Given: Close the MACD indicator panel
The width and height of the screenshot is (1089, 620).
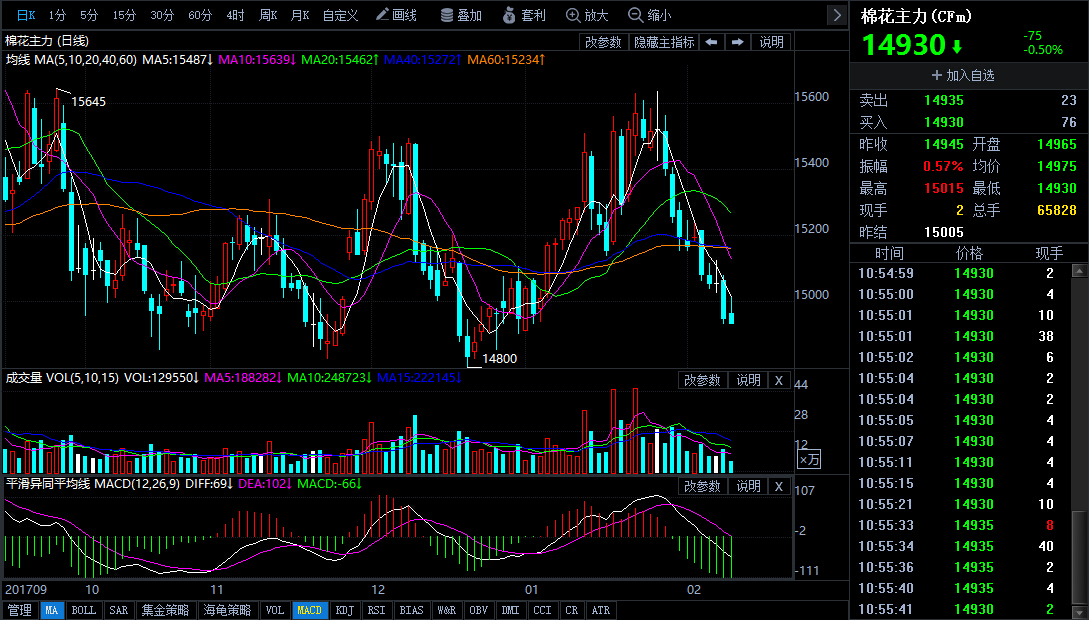Looking at the screenshot, I should pos(779,486).
